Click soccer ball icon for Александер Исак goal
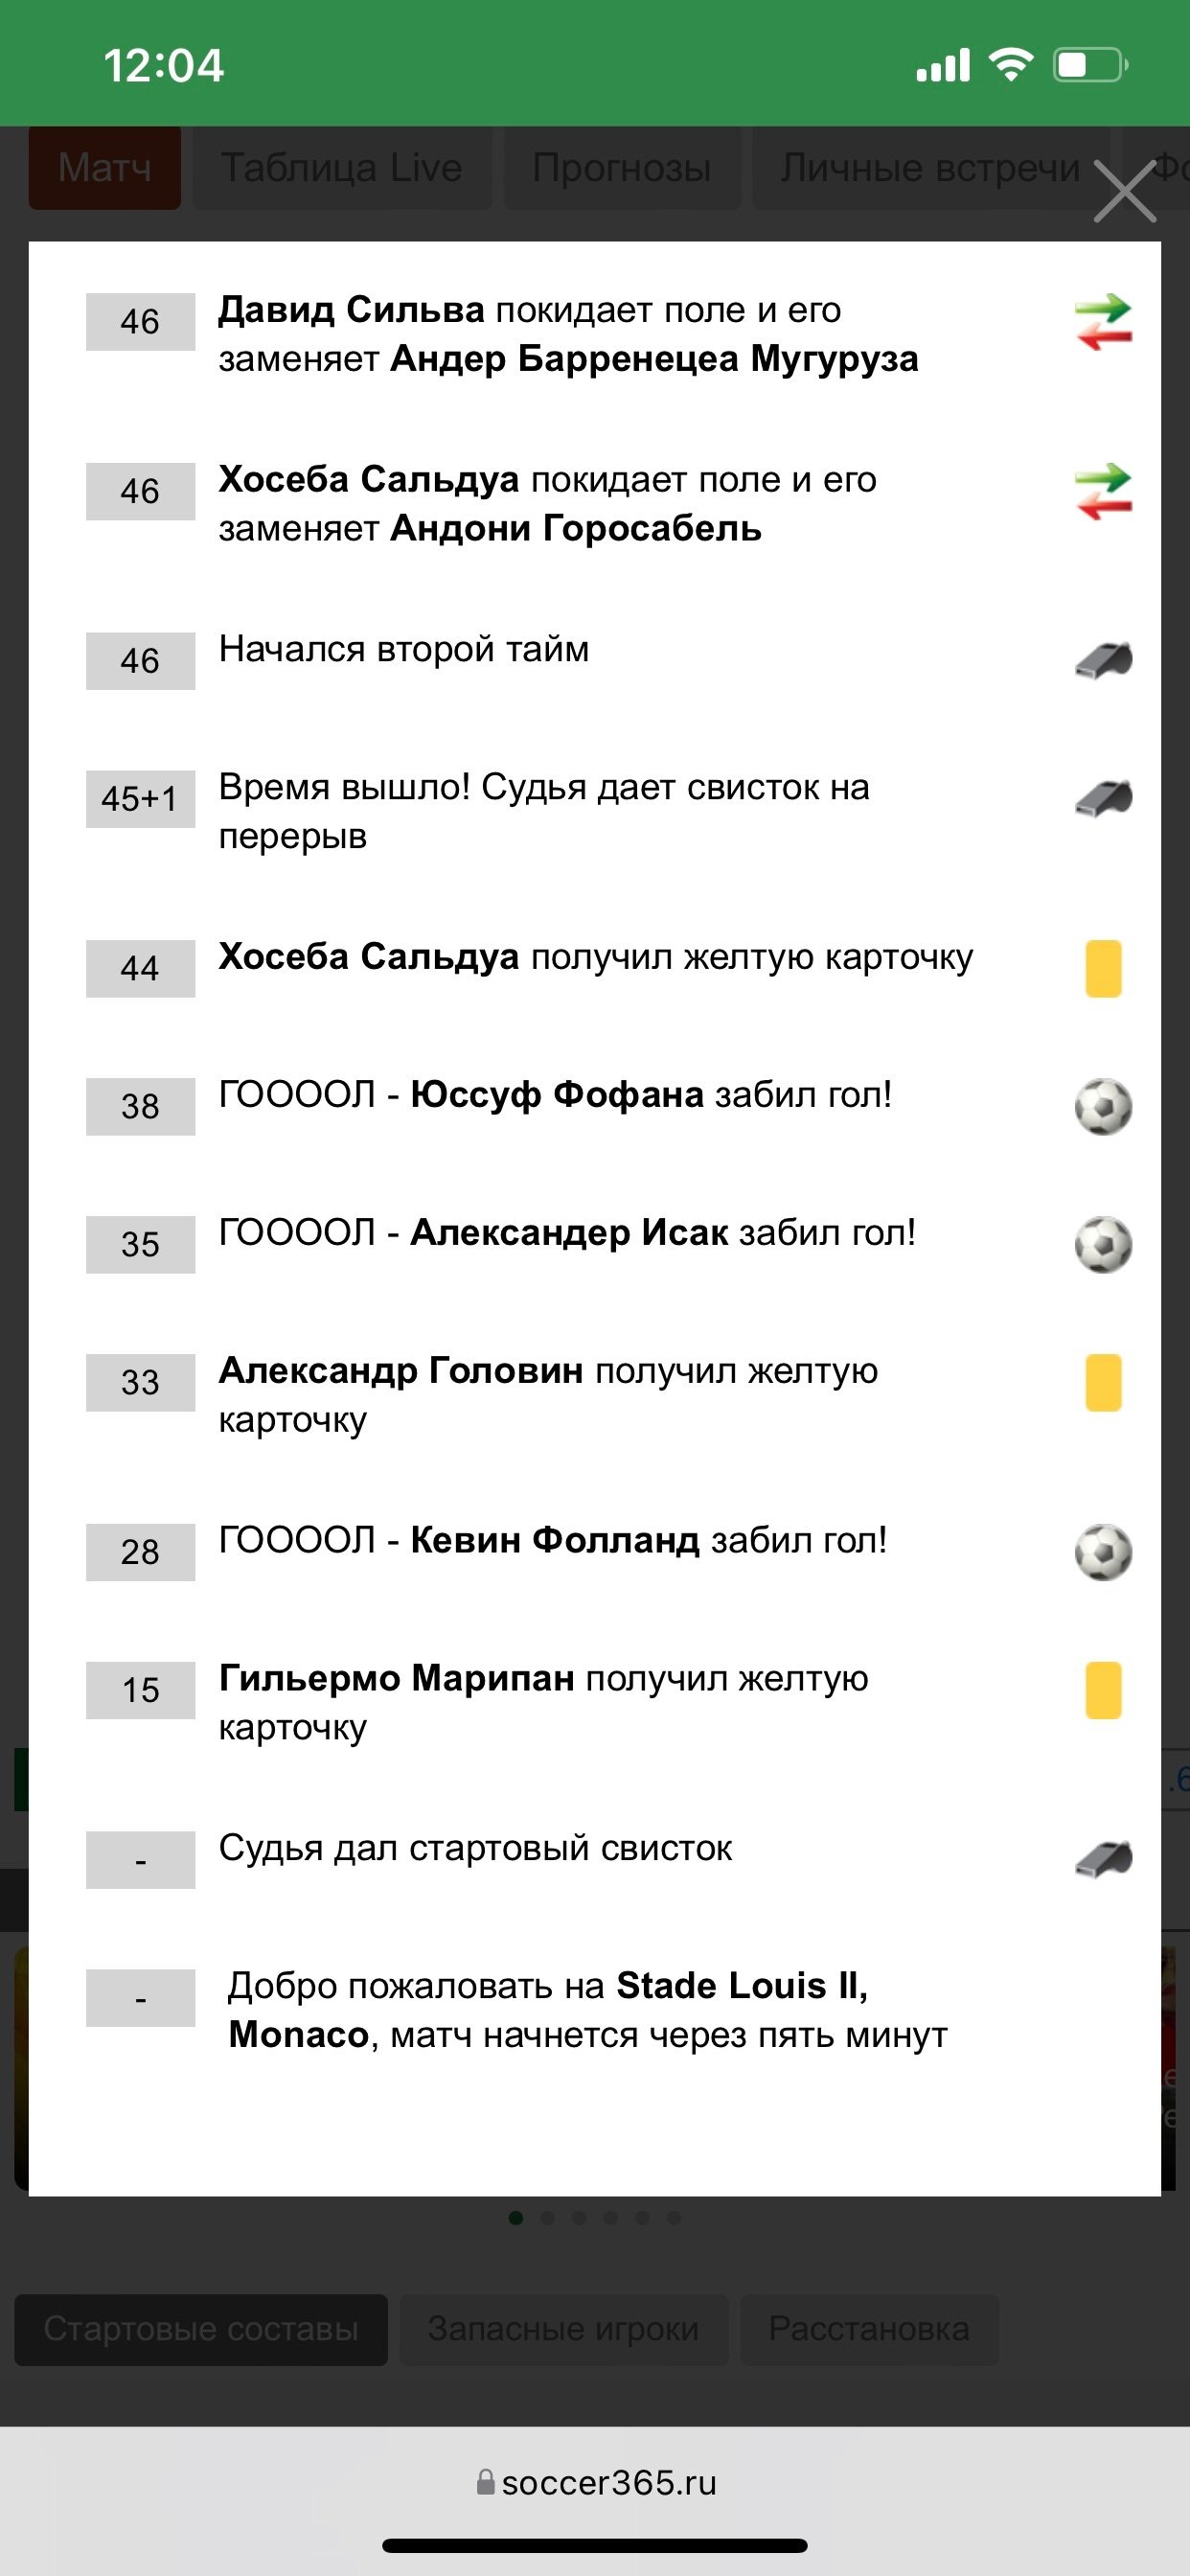This screenshot has width=1190, height=2576. pyautogui.click(x=1103, y=1244)
